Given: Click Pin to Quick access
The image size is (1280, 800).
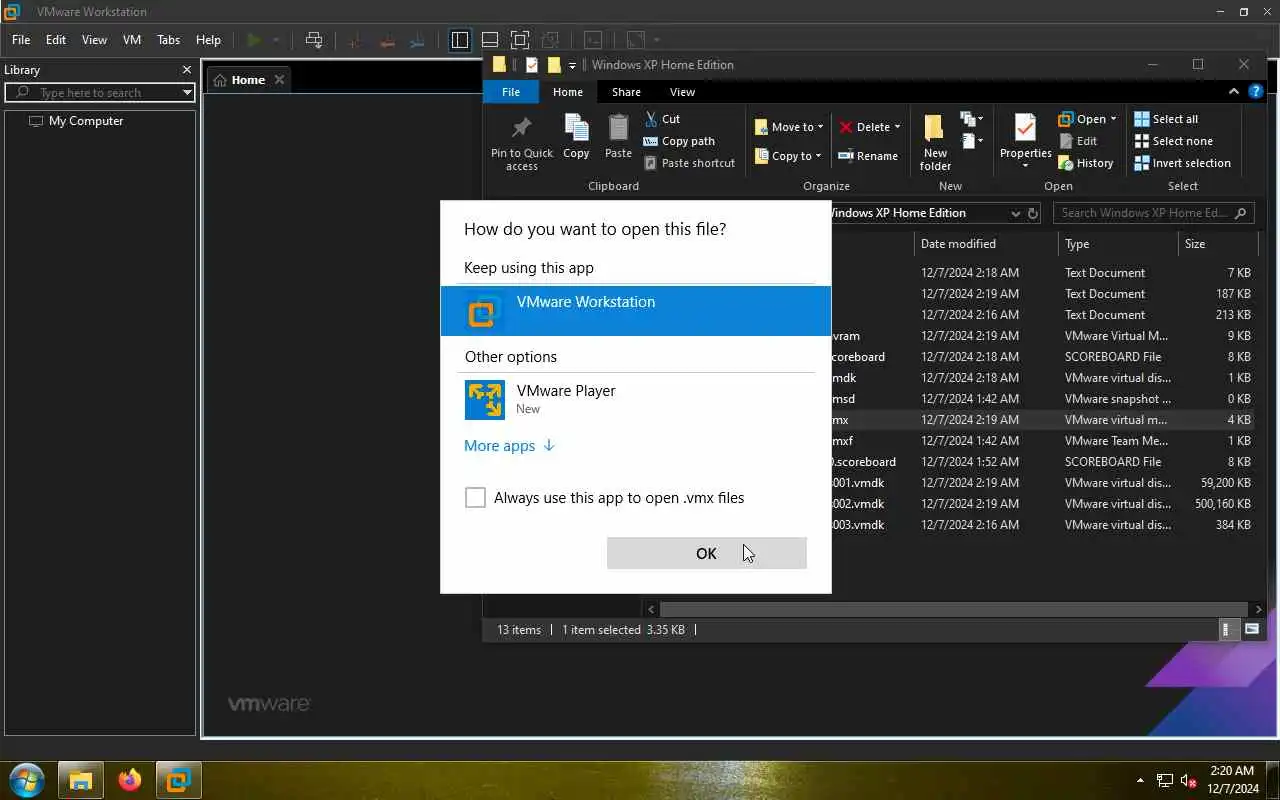Looking at the screenshot, I should (x=522, y=142).
